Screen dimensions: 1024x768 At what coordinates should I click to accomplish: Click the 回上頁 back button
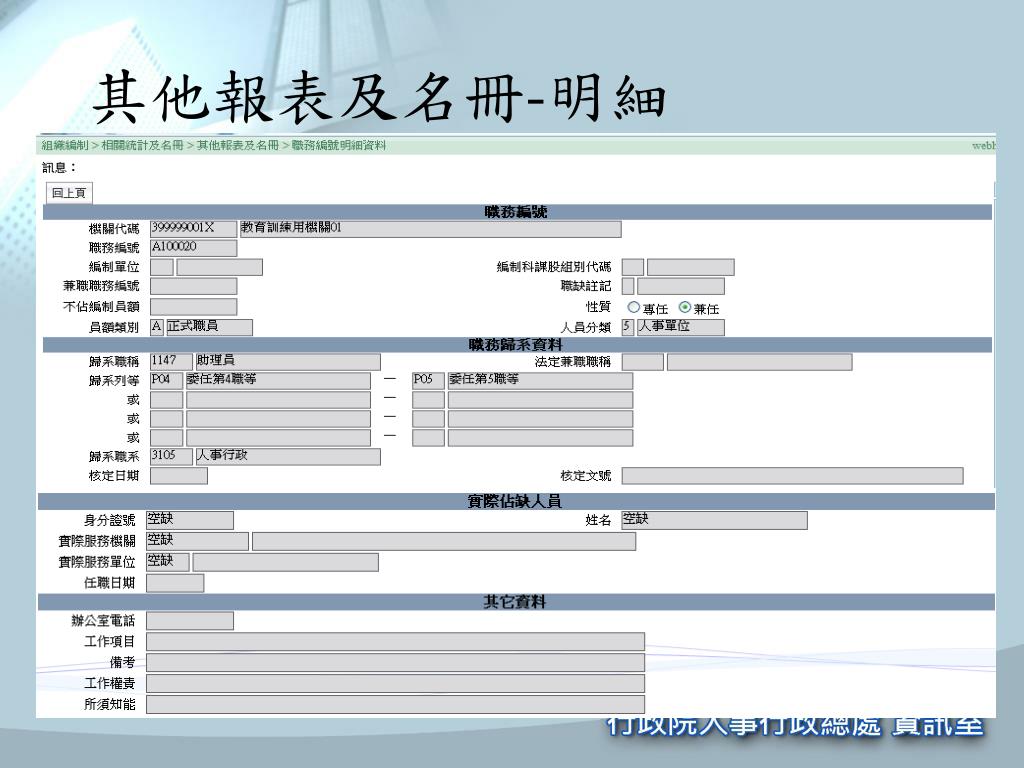69,193
